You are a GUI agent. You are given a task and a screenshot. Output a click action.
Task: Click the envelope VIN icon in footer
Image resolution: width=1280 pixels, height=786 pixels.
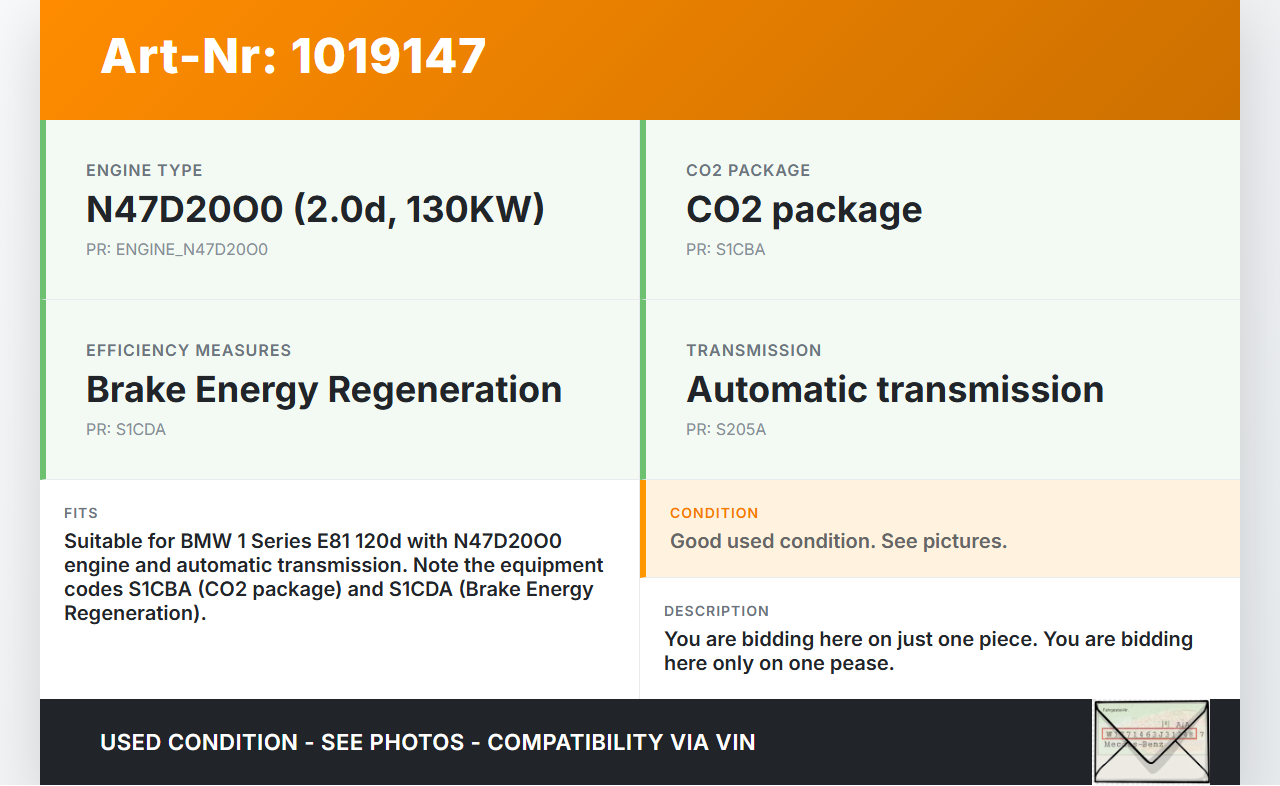coord(1151,741)
